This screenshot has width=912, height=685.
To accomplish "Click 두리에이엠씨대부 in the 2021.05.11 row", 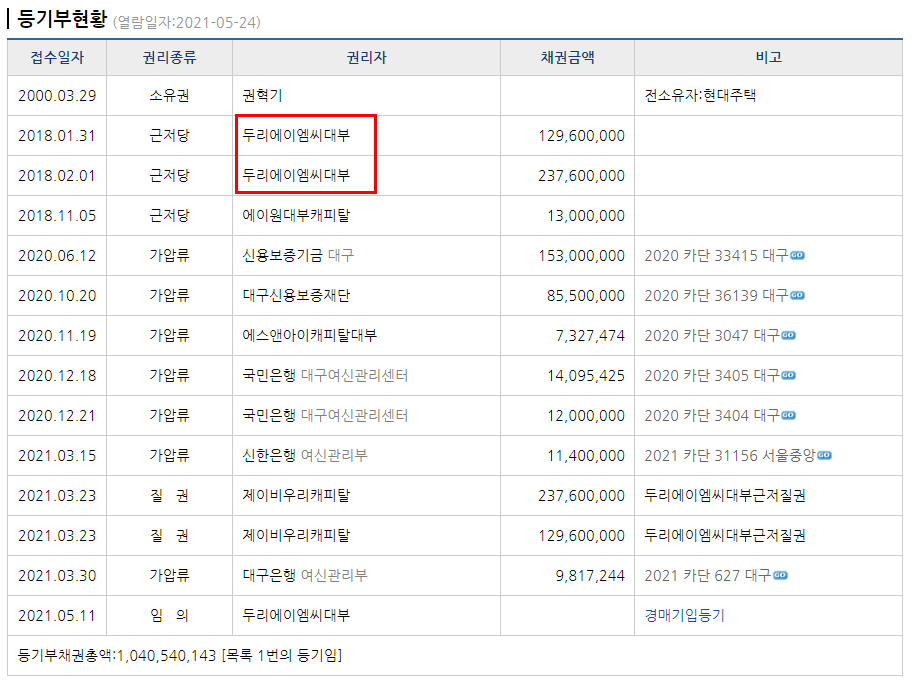I will (296, 615).
